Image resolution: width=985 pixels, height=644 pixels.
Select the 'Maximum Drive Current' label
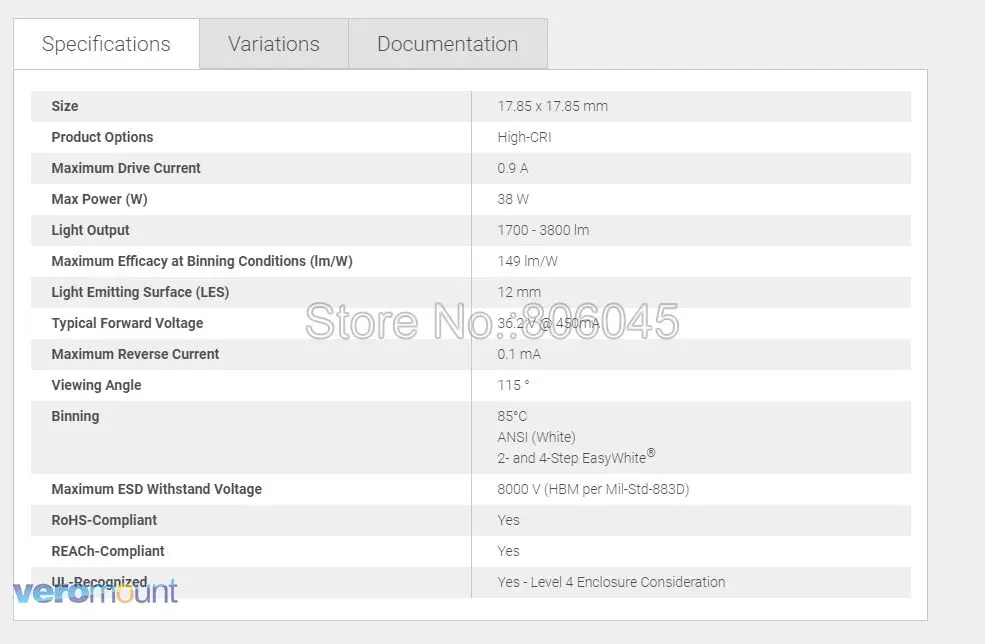(x=126, y=168)
